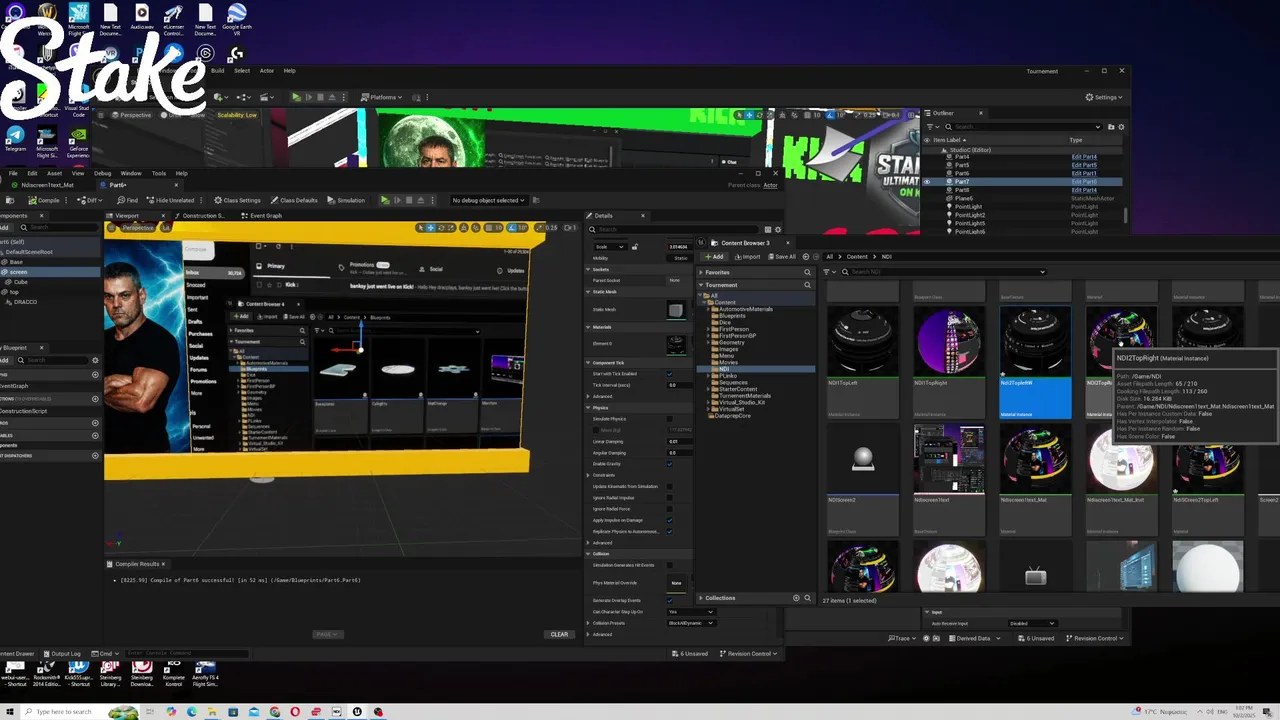Image resolution: width=1280 pixels, height=720 pixels.
Task: Toggle Enable Gravity checkbox
Action: point(670,464)
